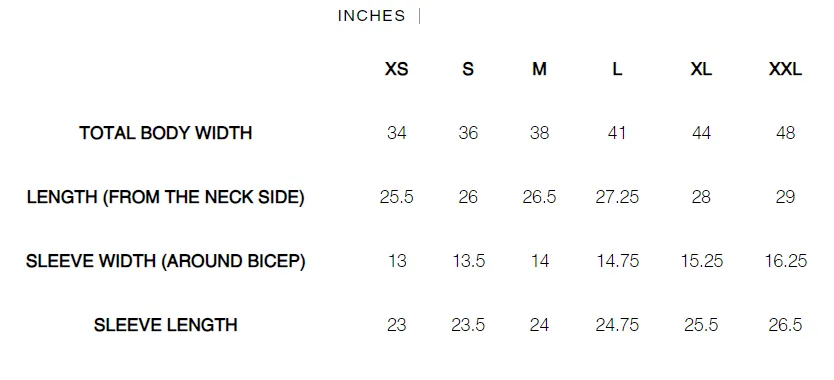The image size is (834, 380).
Task: Click the XS size column header
Action: [x=396, y=69]
